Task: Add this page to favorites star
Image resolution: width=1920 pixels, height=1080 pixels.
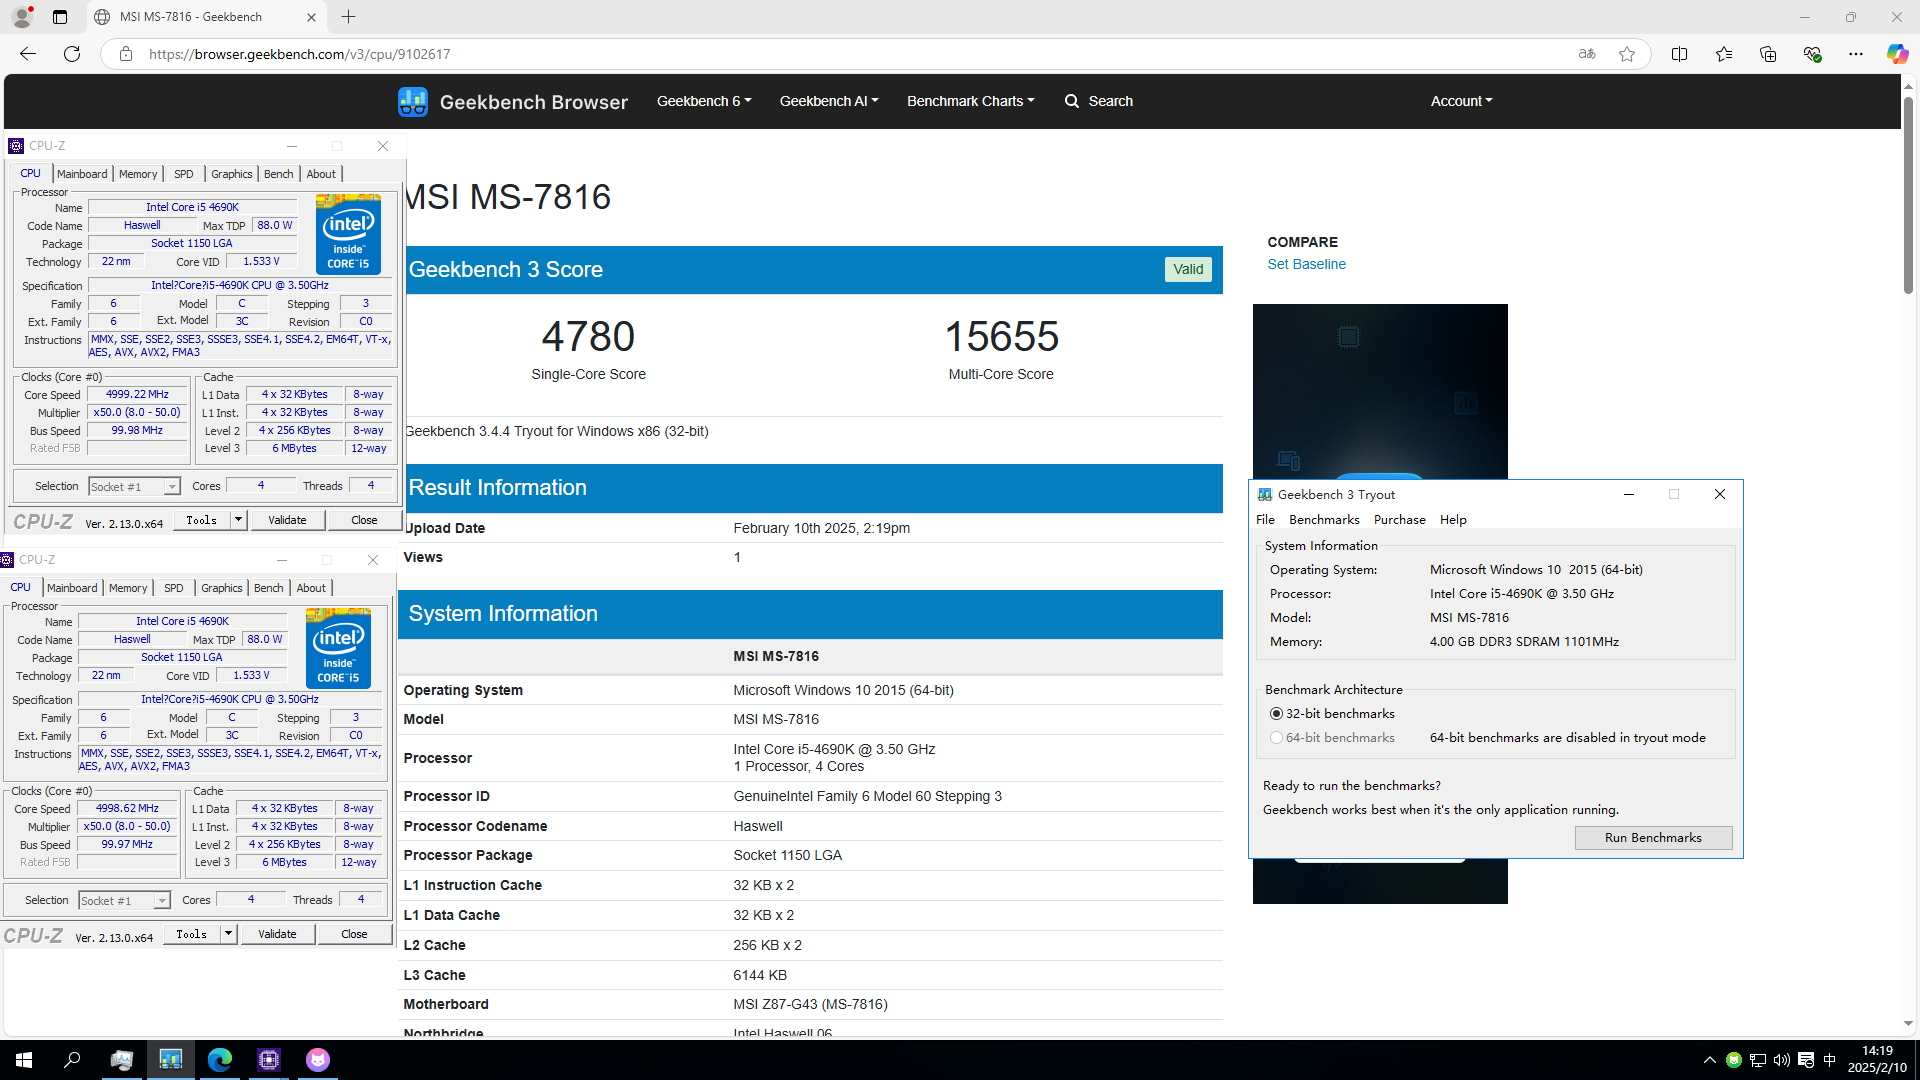Action: 1627,54
